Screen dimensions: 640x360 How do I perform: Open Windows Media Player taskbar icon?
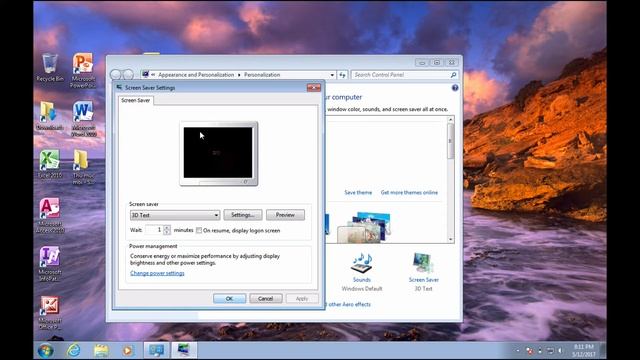tap(127, 350)
